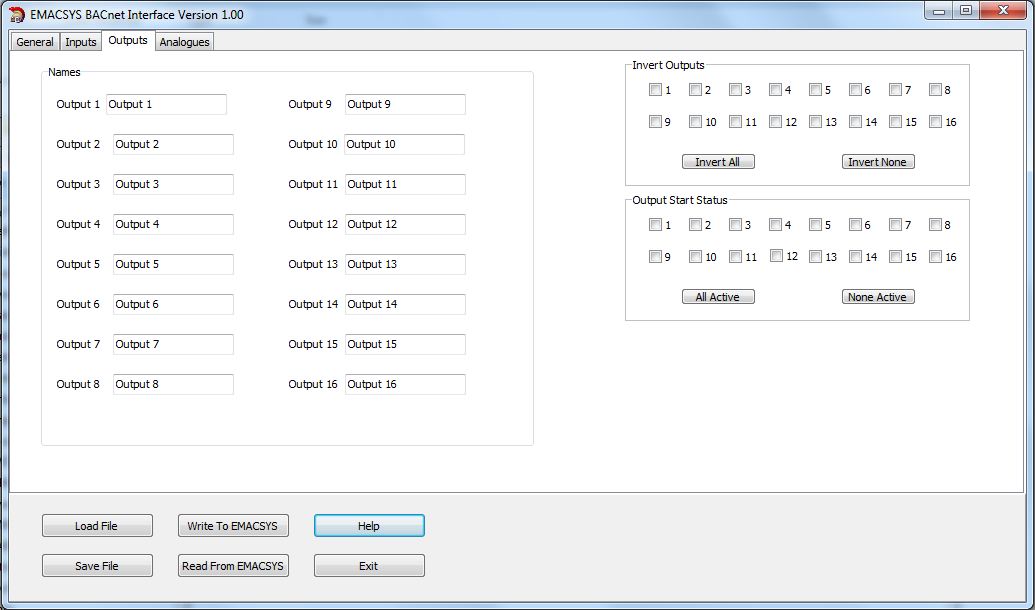Tick Output Start Status checkbox 4
1035x610 pixels.
[775, 225]
